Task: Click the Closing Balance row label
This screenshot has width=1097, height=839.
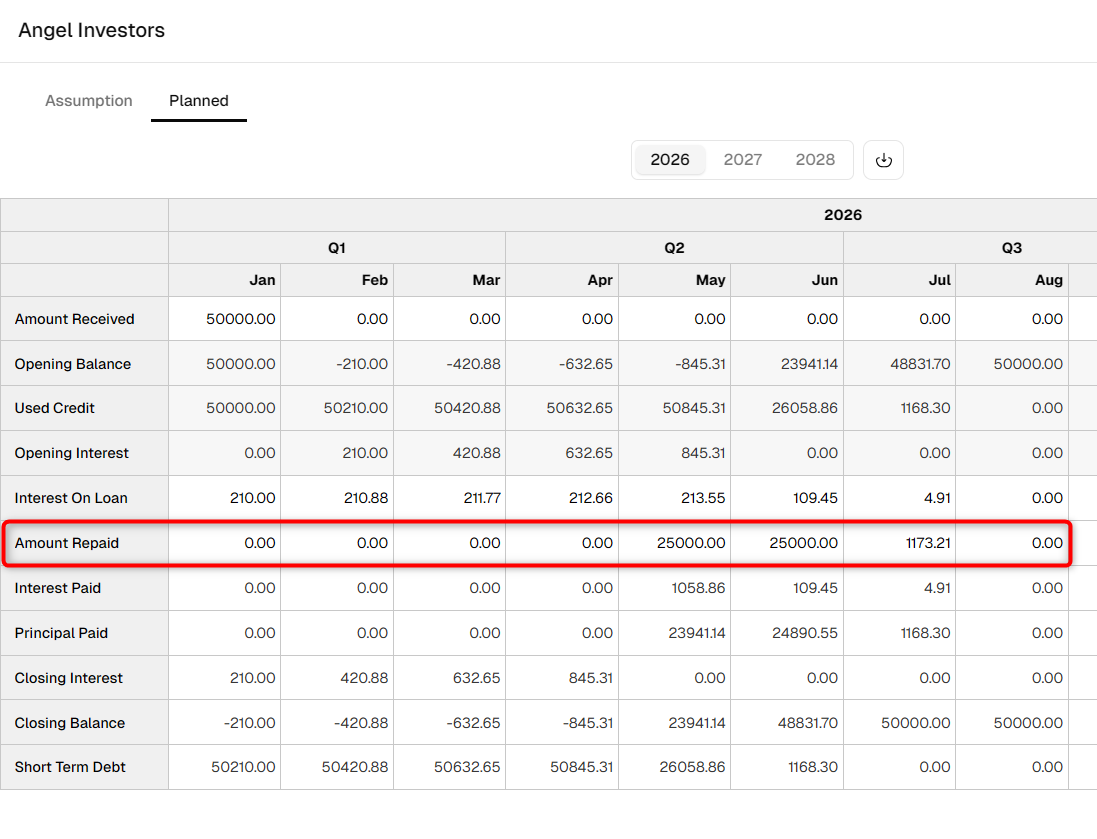Action: coord(70,723)
